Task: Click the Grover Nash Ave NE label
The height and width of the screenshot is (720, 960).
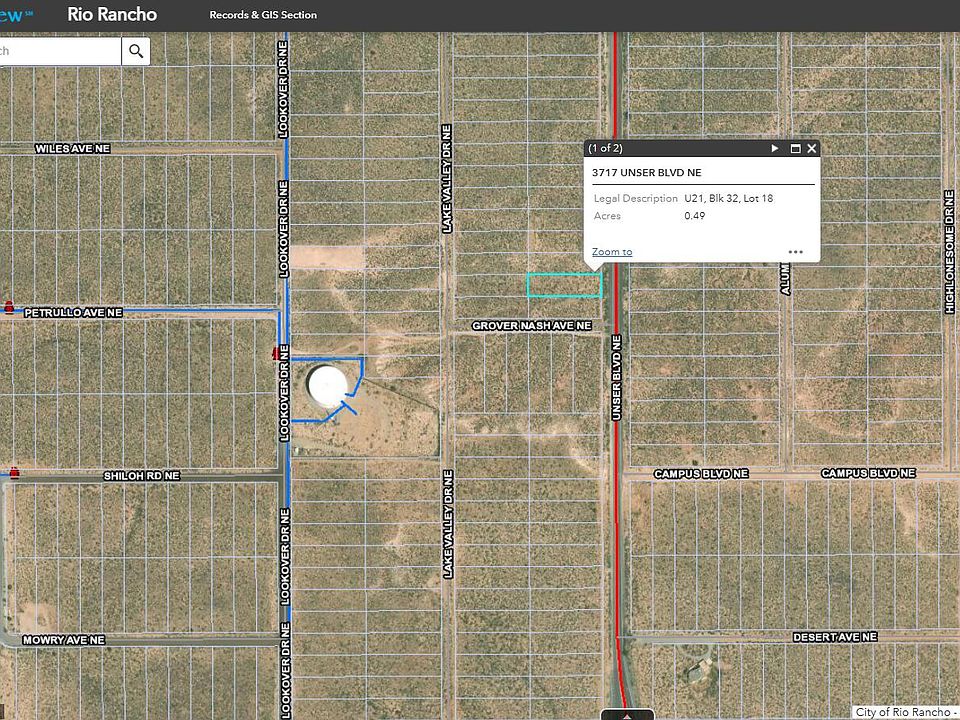Action: click(x=532, y=326)
